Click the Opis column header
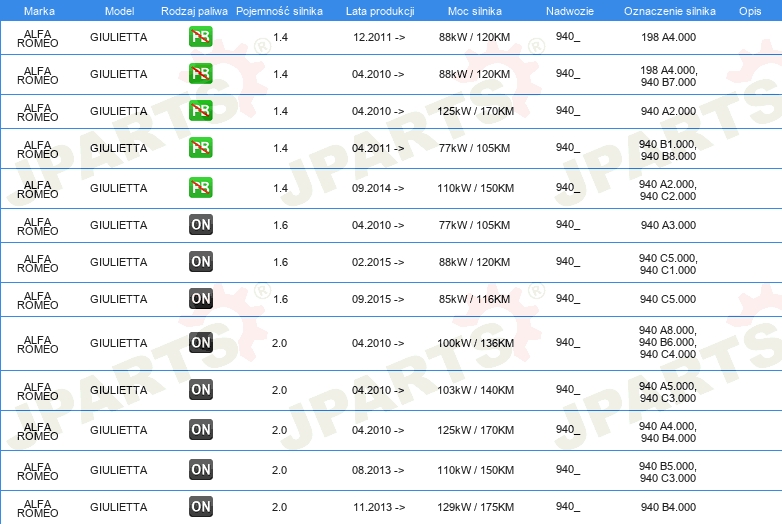This screenshot has height=524, width=782. click(x=750, y=11)
